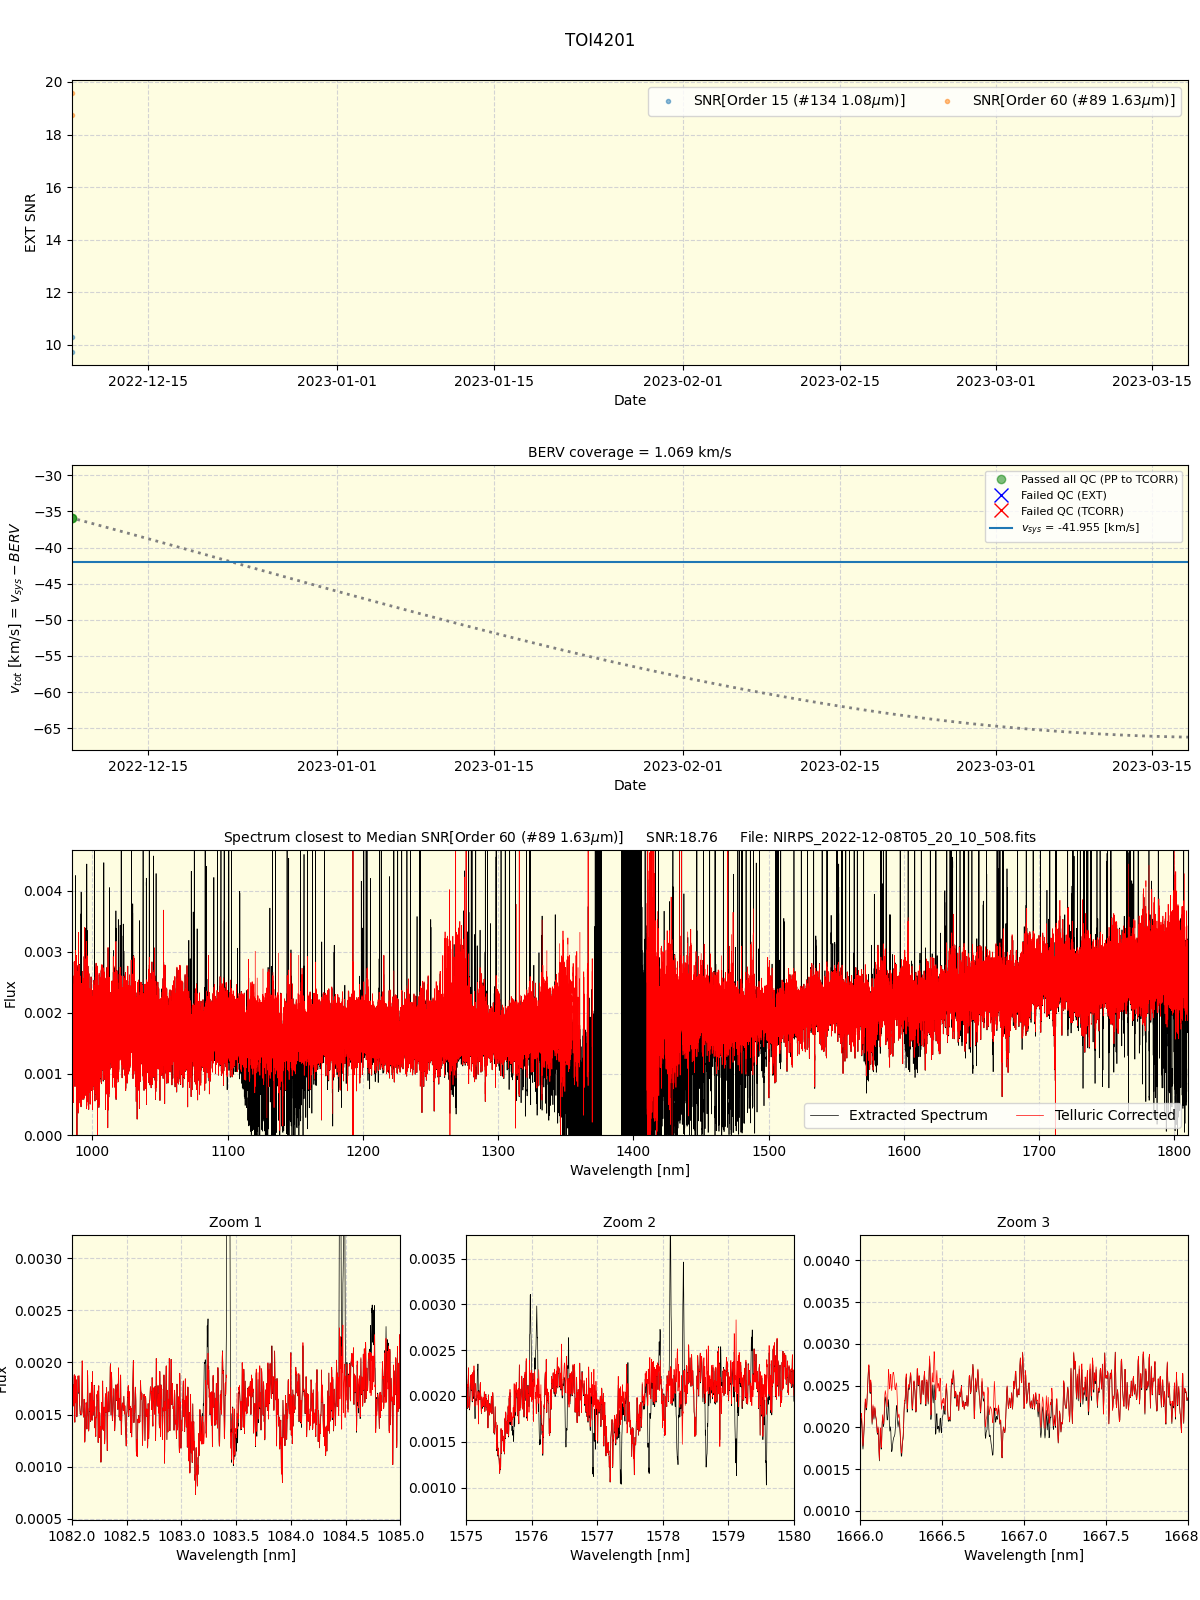The image size is (1200, 1600).
Task: Click the 1667.0 tick in Zoom 3
Action: (x=1024, y=1537)
